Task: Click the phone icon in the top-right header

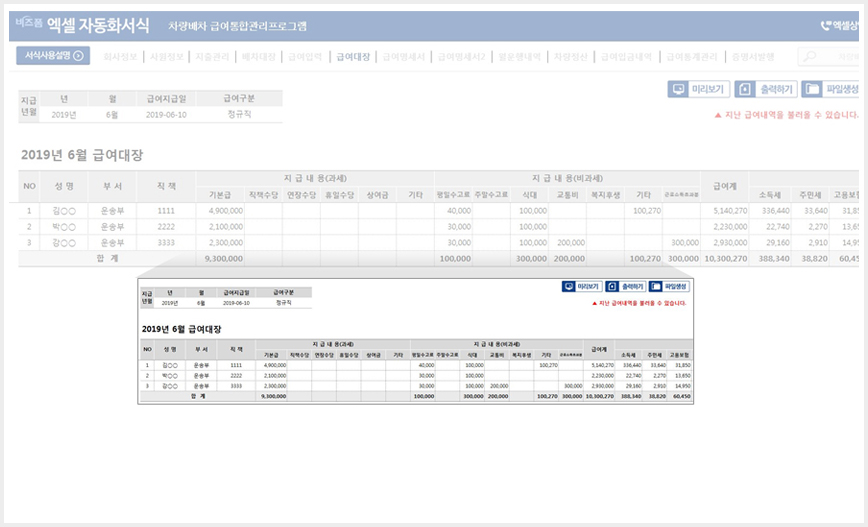Action: 826,25
